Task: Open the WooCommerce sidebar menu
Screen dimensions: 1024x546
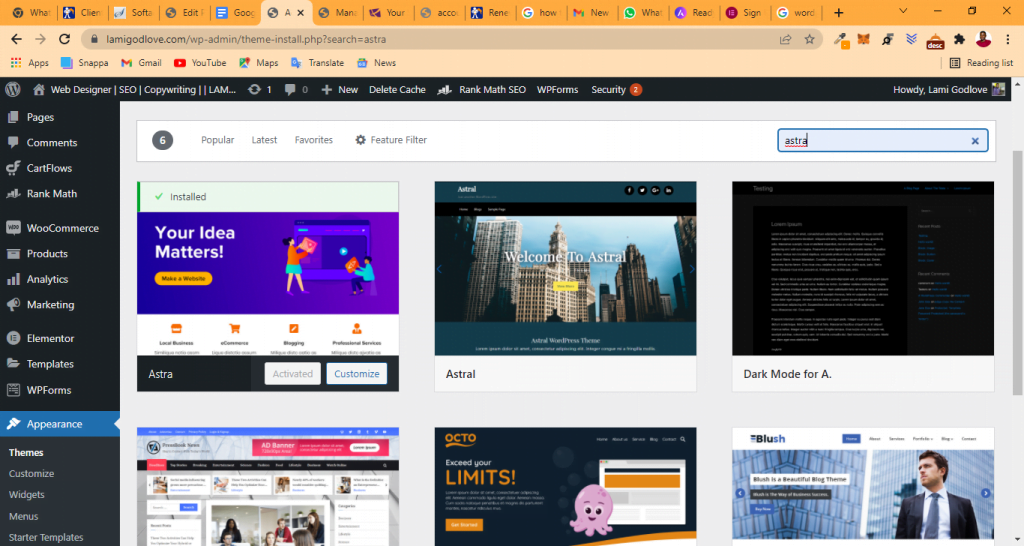Action: [62, 228]
